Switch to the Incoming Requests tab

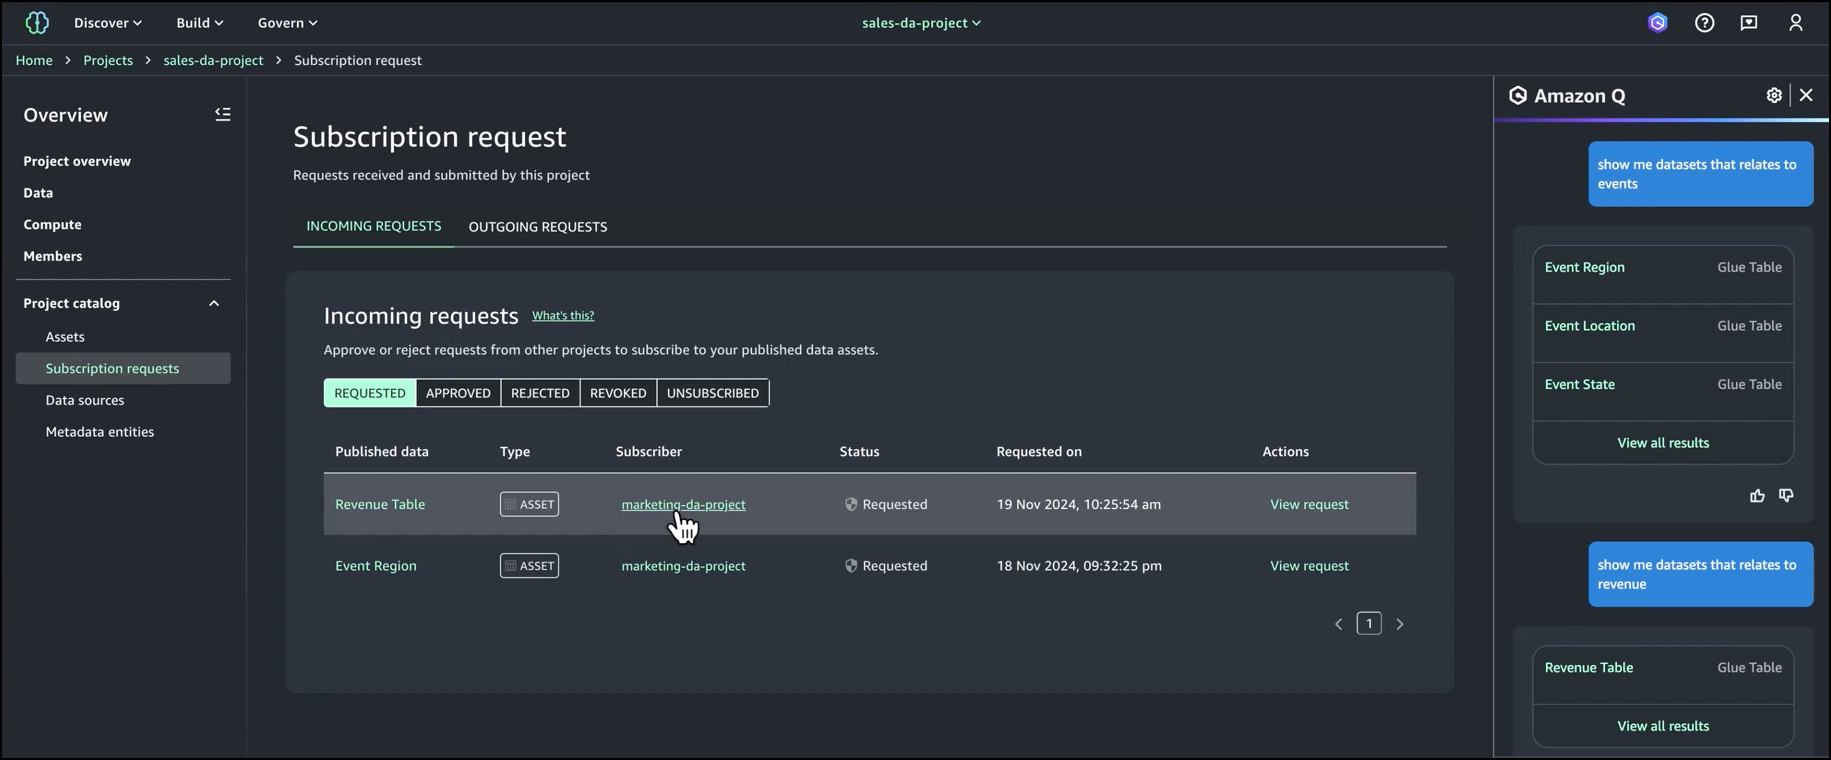pos(373,226)
